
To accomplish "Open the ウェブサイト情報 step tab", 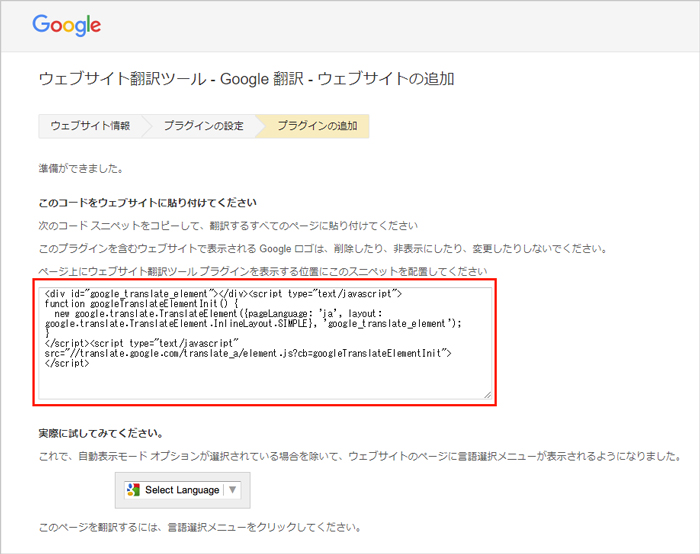I will (x=90, y=126).
